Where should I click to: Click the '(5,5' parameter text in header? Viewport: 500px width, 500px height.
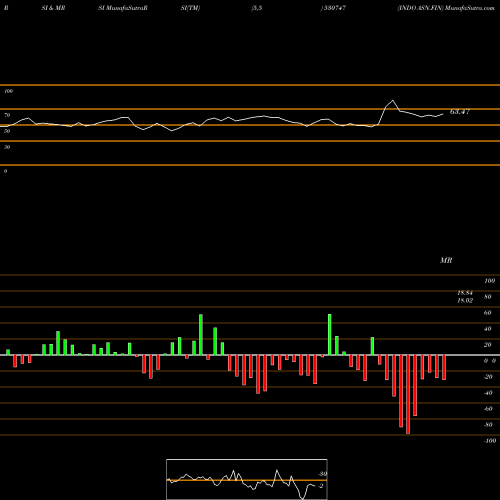pos(257,8)
